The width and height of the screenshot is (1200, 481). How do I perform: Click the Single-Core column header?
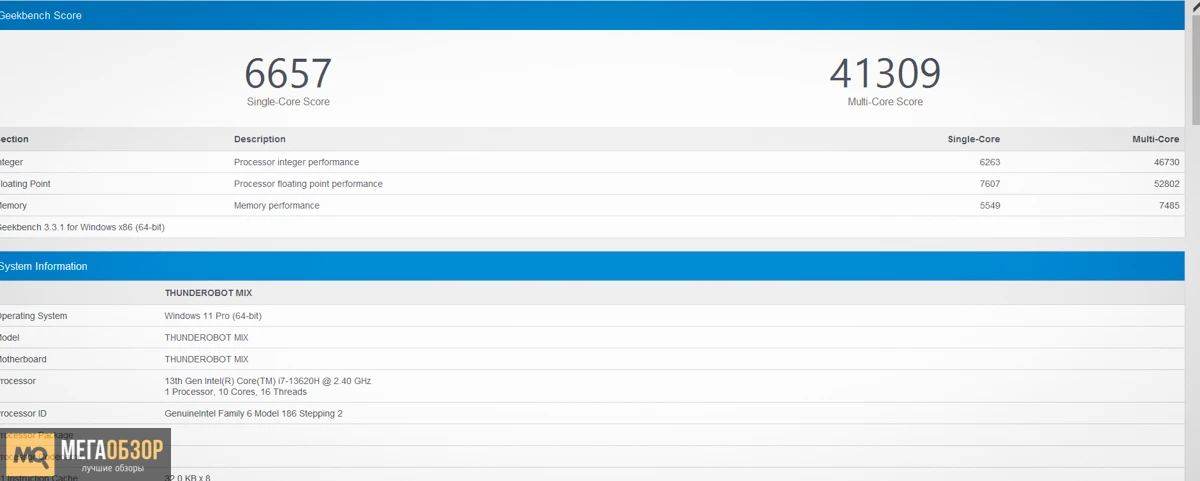[973, 139]
